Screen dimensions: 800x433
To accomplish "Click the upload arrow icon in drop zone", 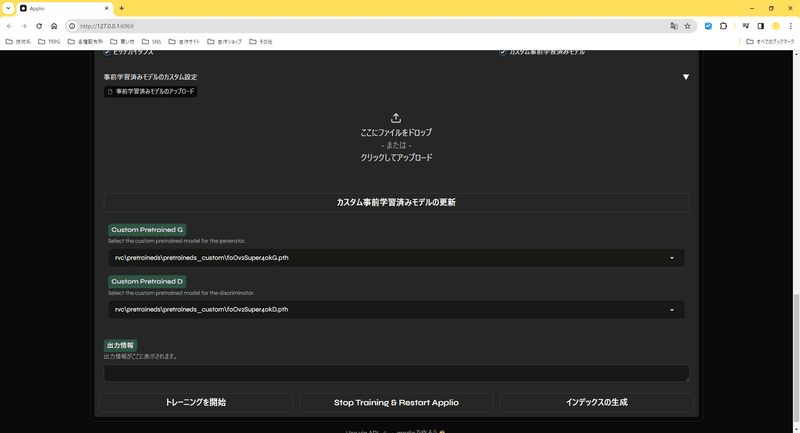I will pos(396,118).
